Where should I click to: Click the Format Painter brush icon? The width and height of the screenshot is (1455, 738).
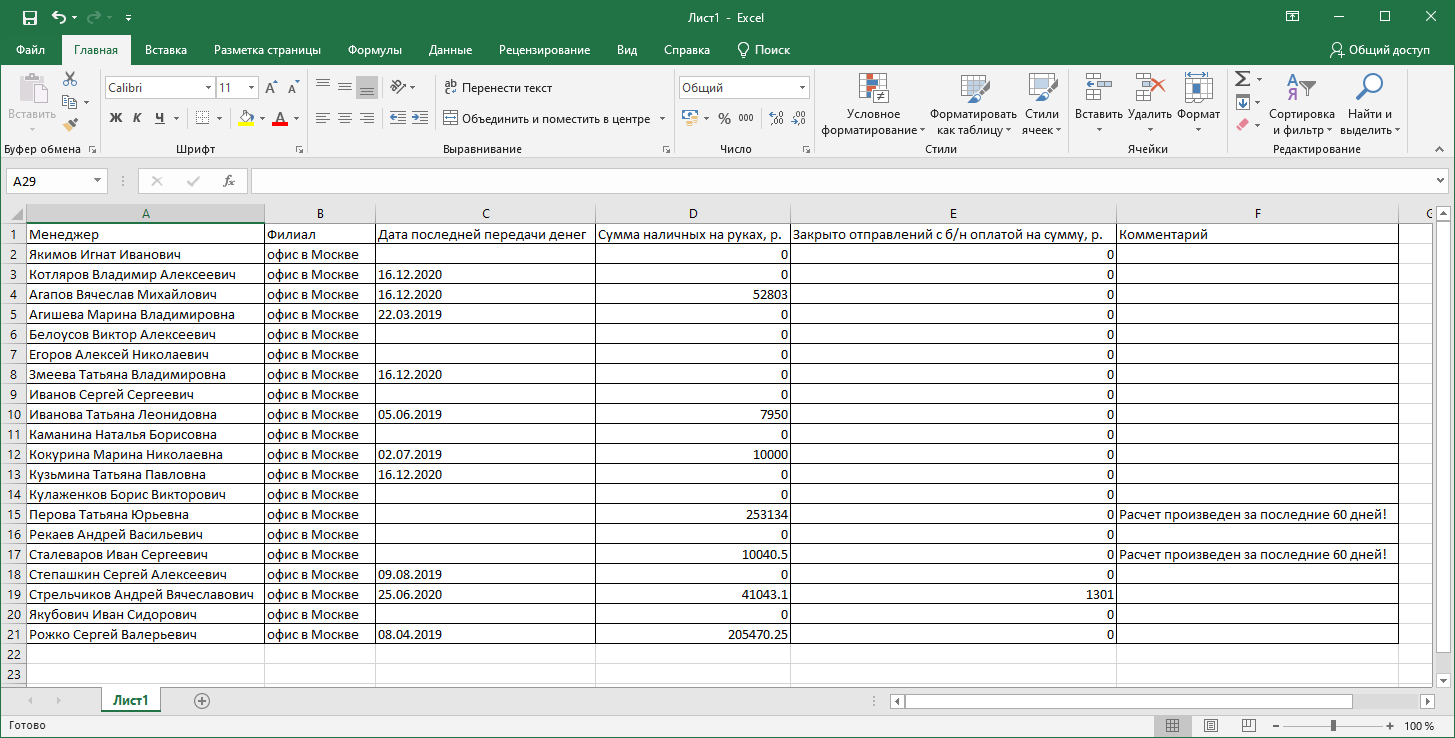click(x=69, y=125)
